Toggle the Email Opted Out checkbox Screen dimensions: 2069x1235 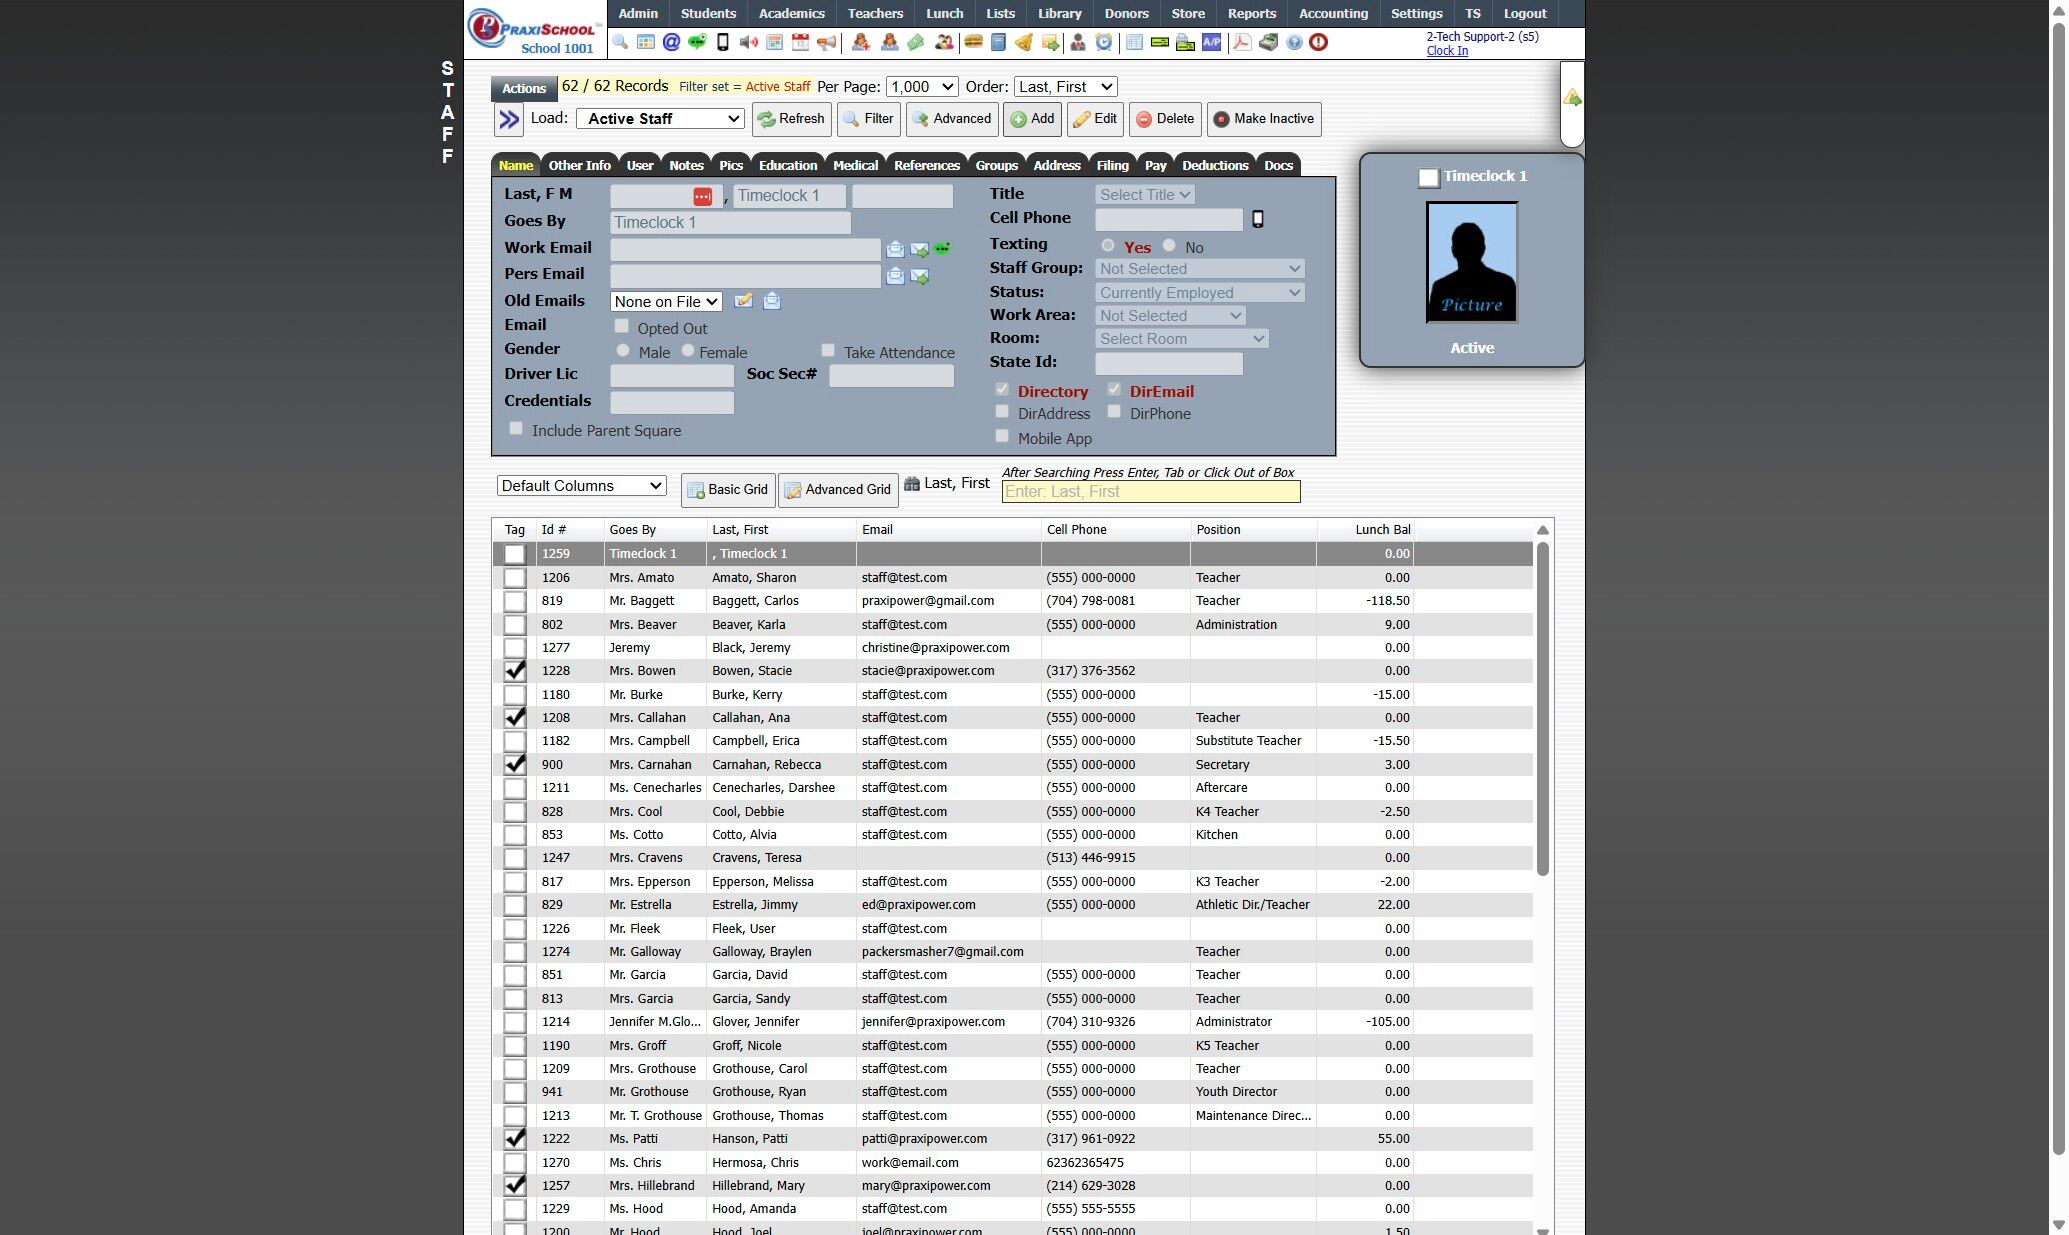pos(621,326)
